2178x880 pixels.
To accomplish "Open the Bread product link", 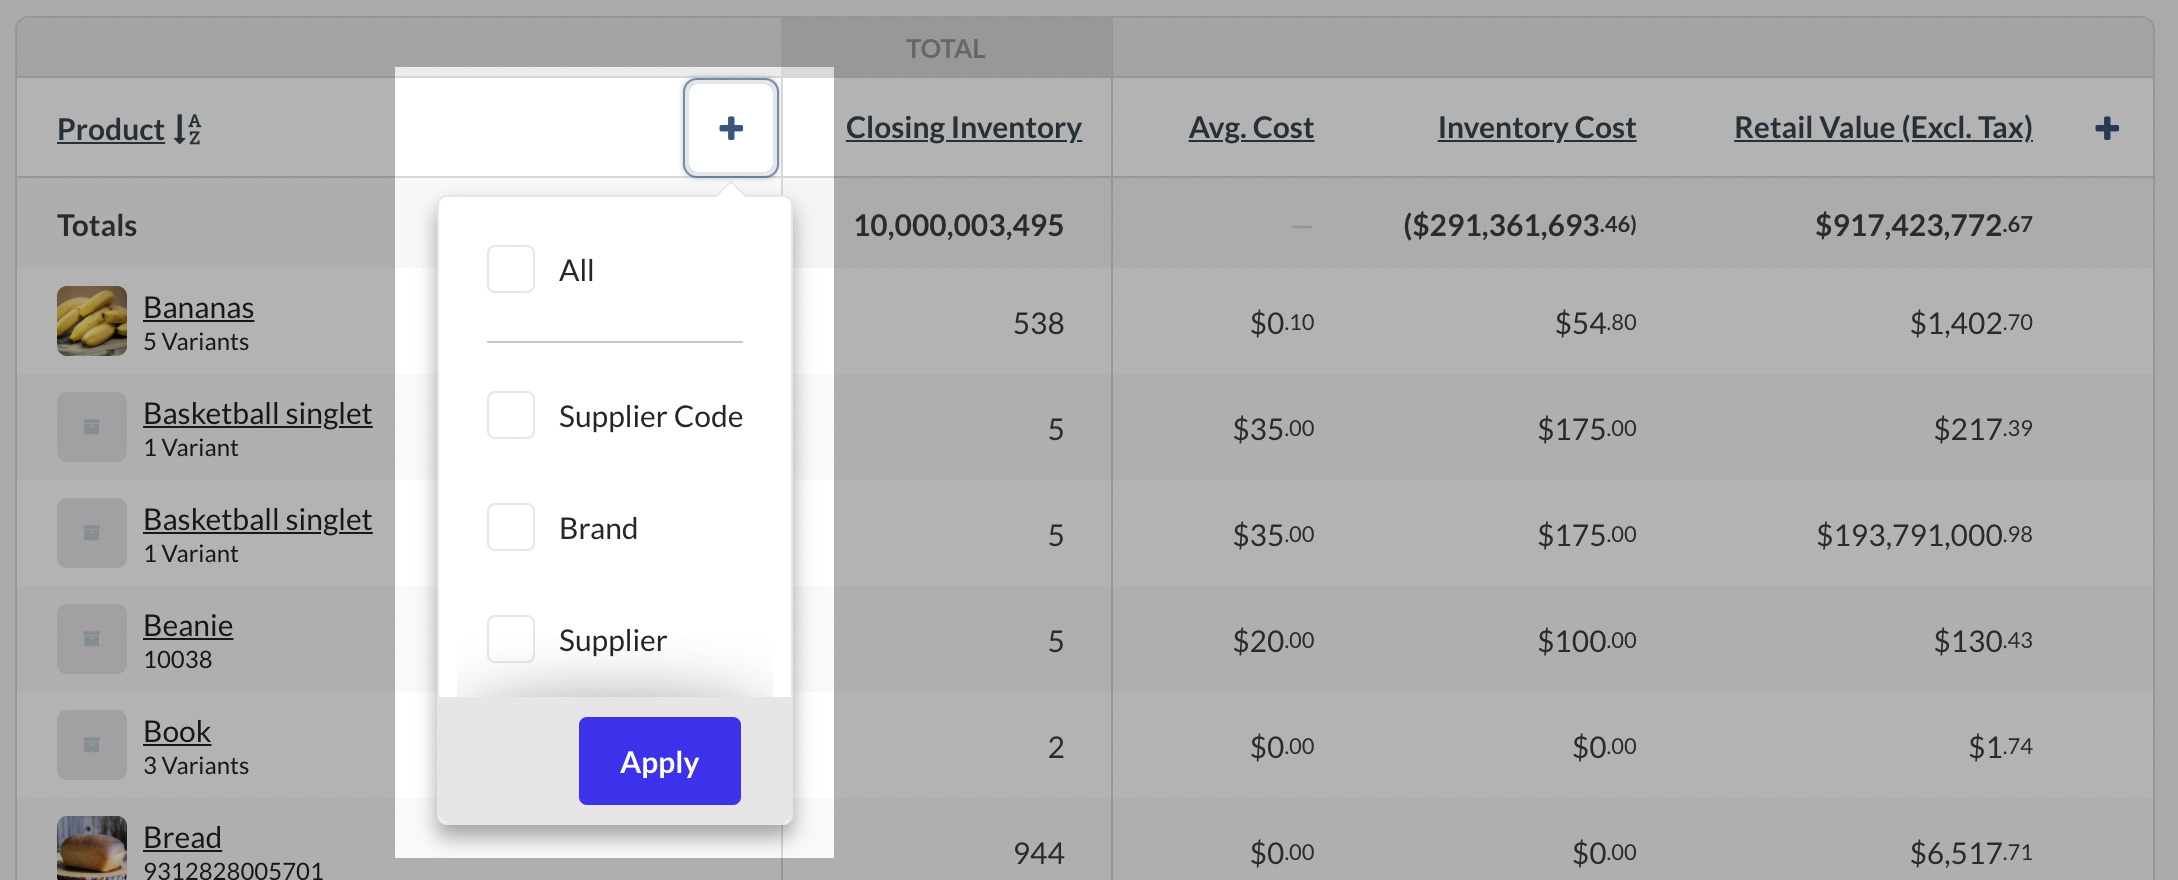I will pos(182,838).
